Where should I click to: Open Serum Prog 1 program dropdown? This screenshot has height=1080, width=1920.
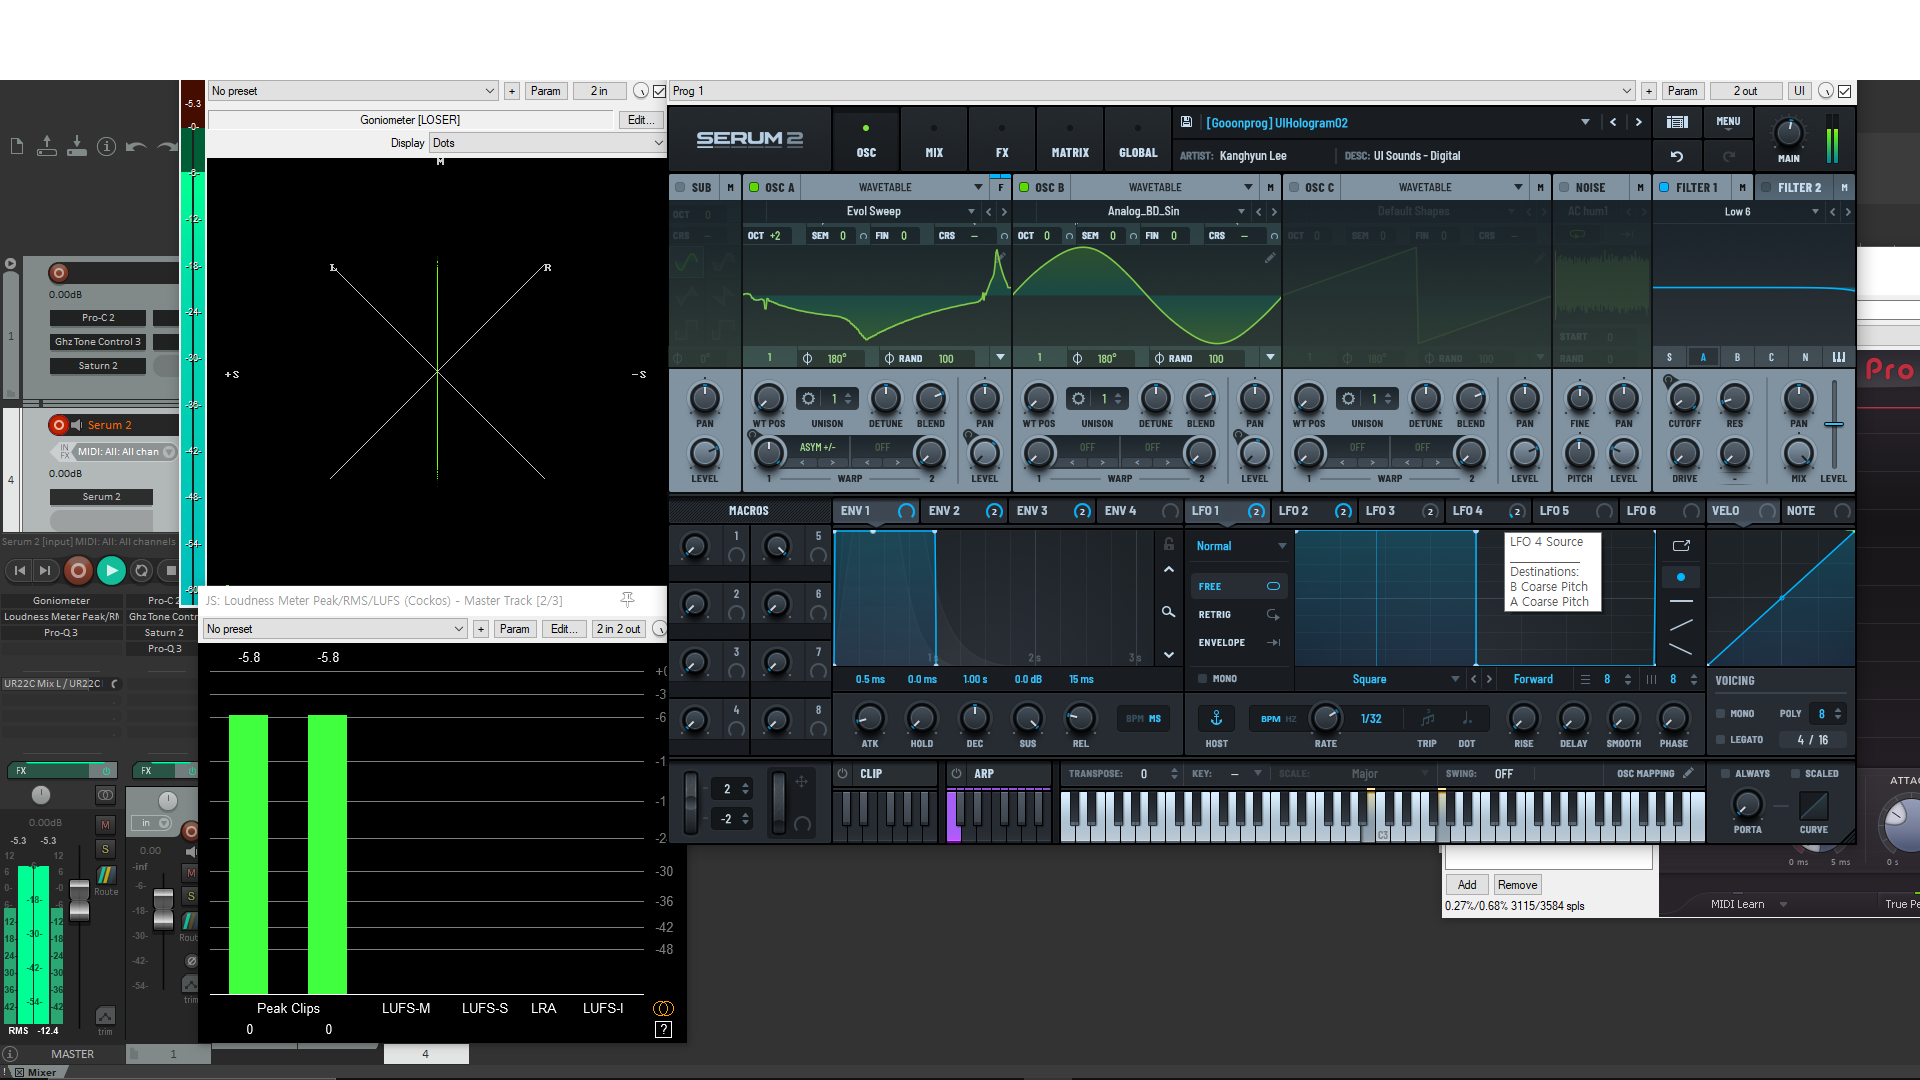pyautogui.click(x=1152, y=91)
